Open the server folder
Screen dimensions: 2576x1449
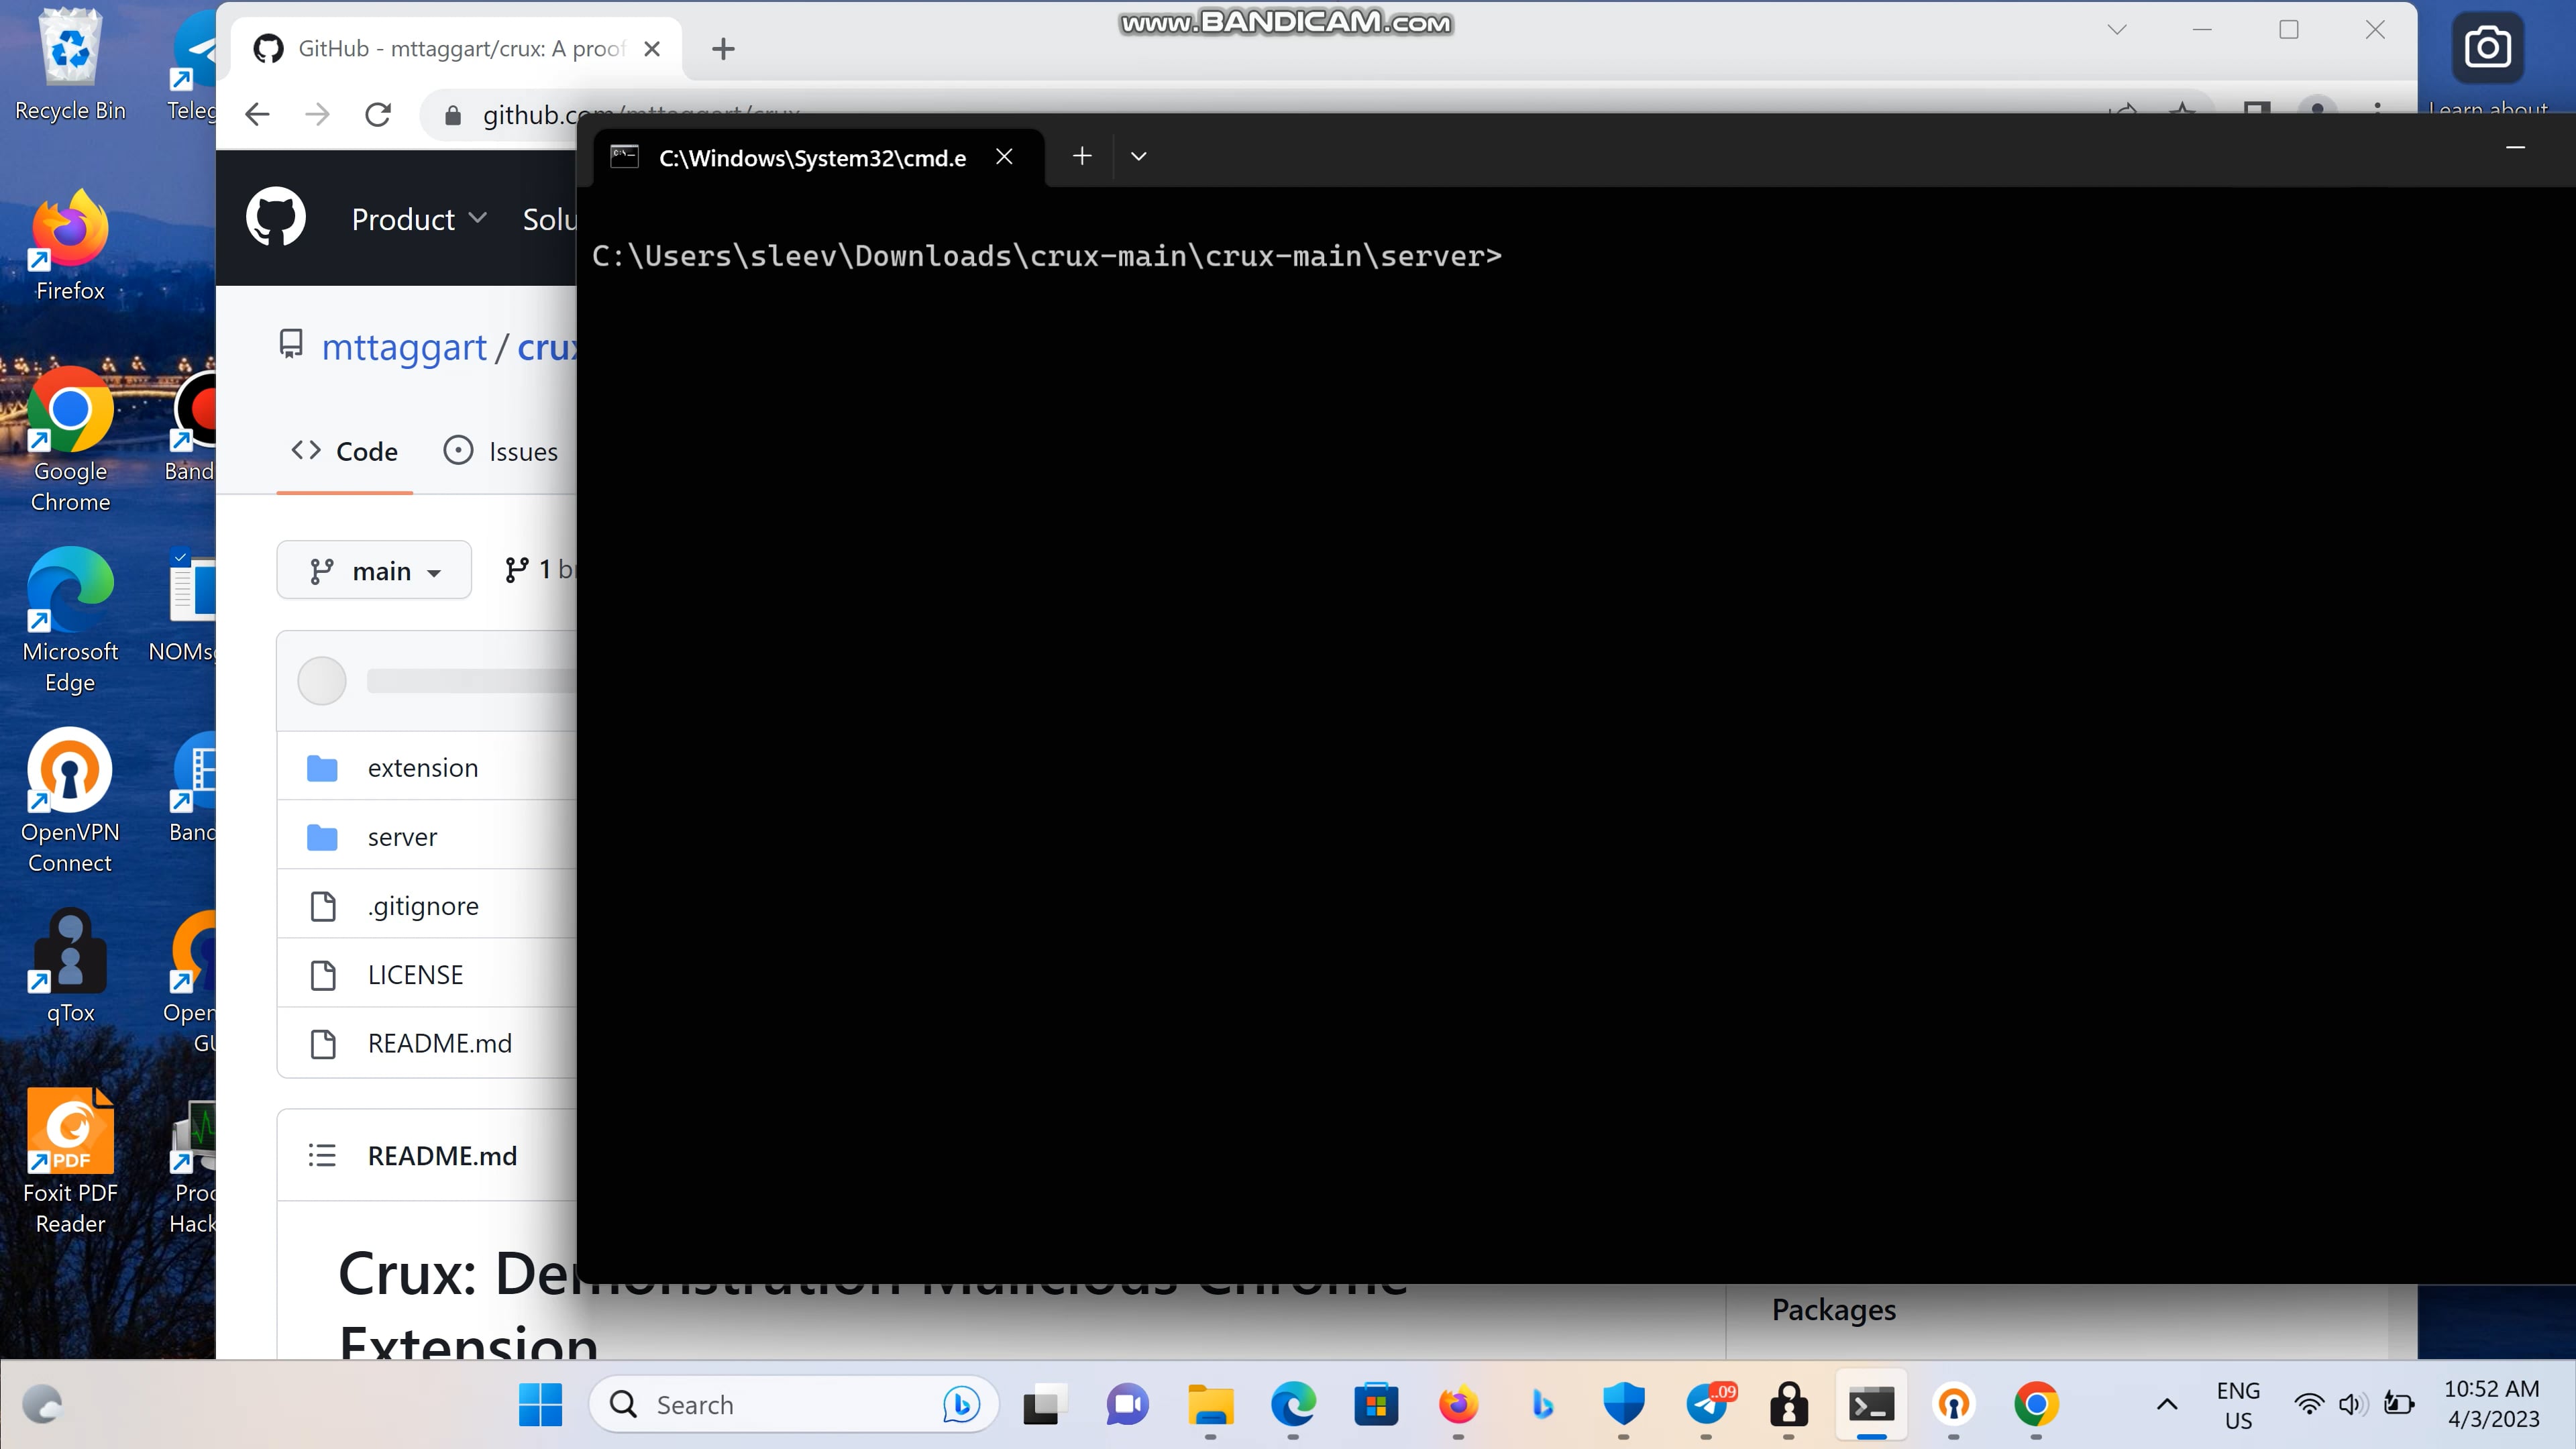coord(402,837)
